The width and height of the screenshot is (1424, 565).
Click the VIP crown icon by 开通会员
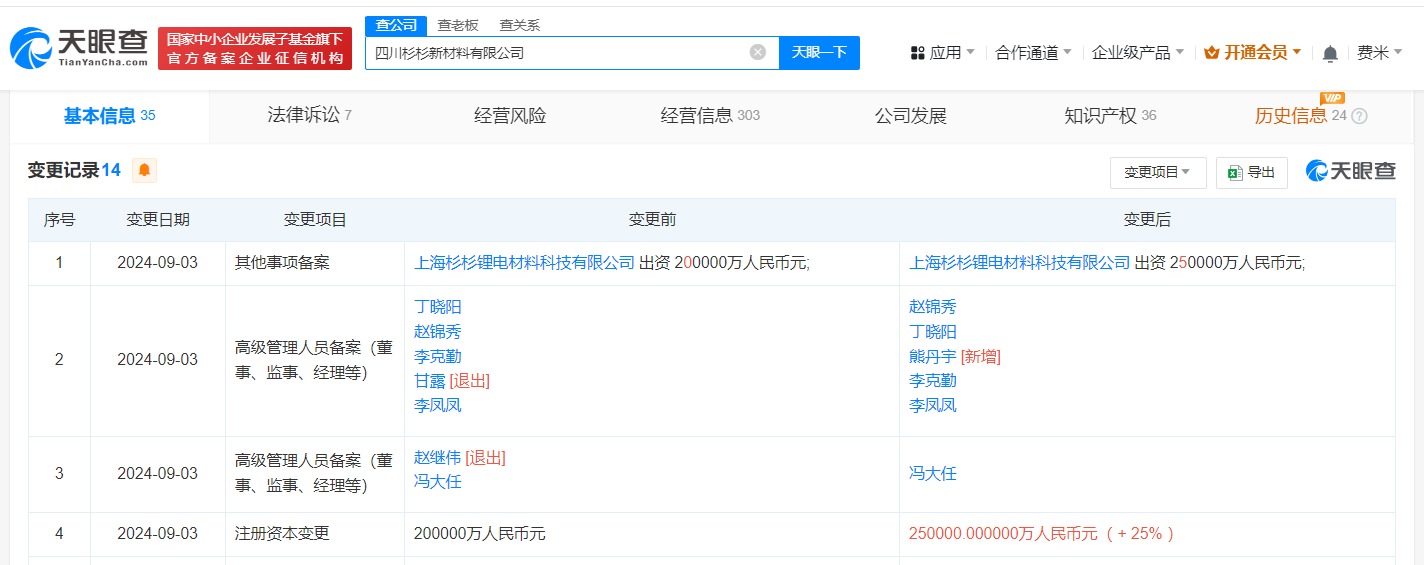[x=1211, y=53]
